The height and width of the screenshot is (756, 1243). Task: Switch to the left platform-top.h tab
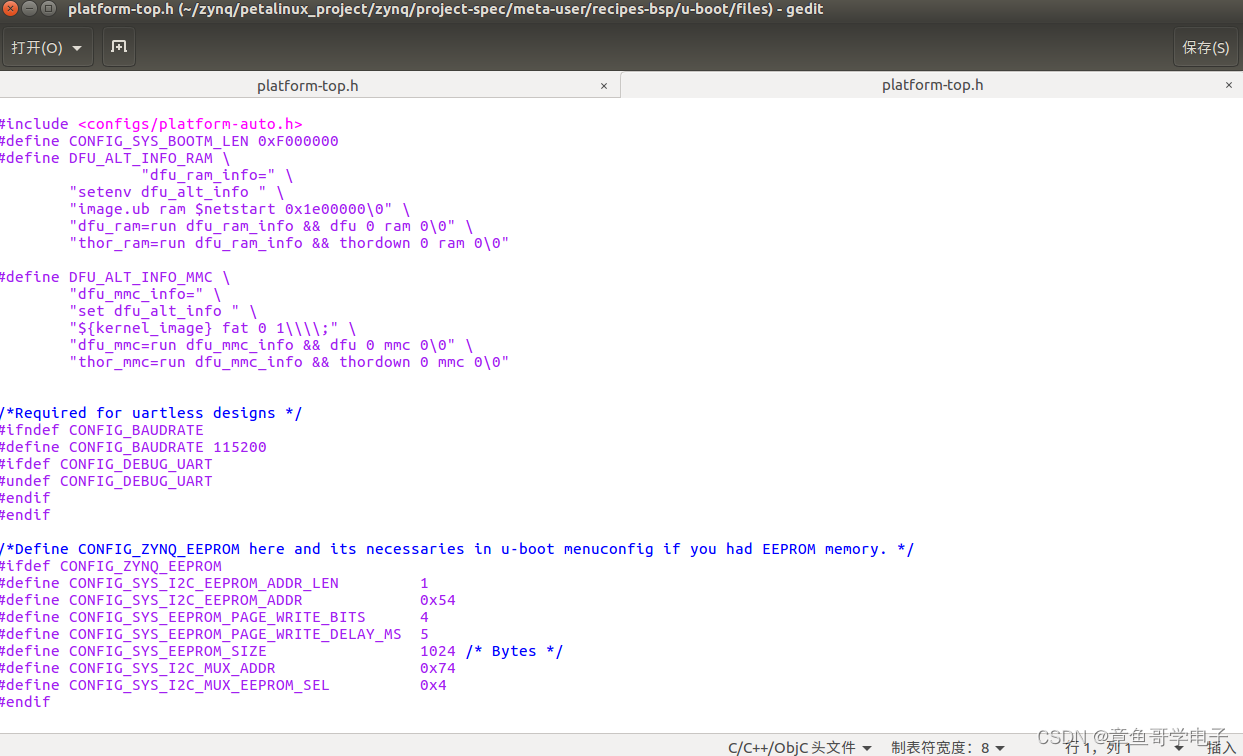tap(308, 85)
